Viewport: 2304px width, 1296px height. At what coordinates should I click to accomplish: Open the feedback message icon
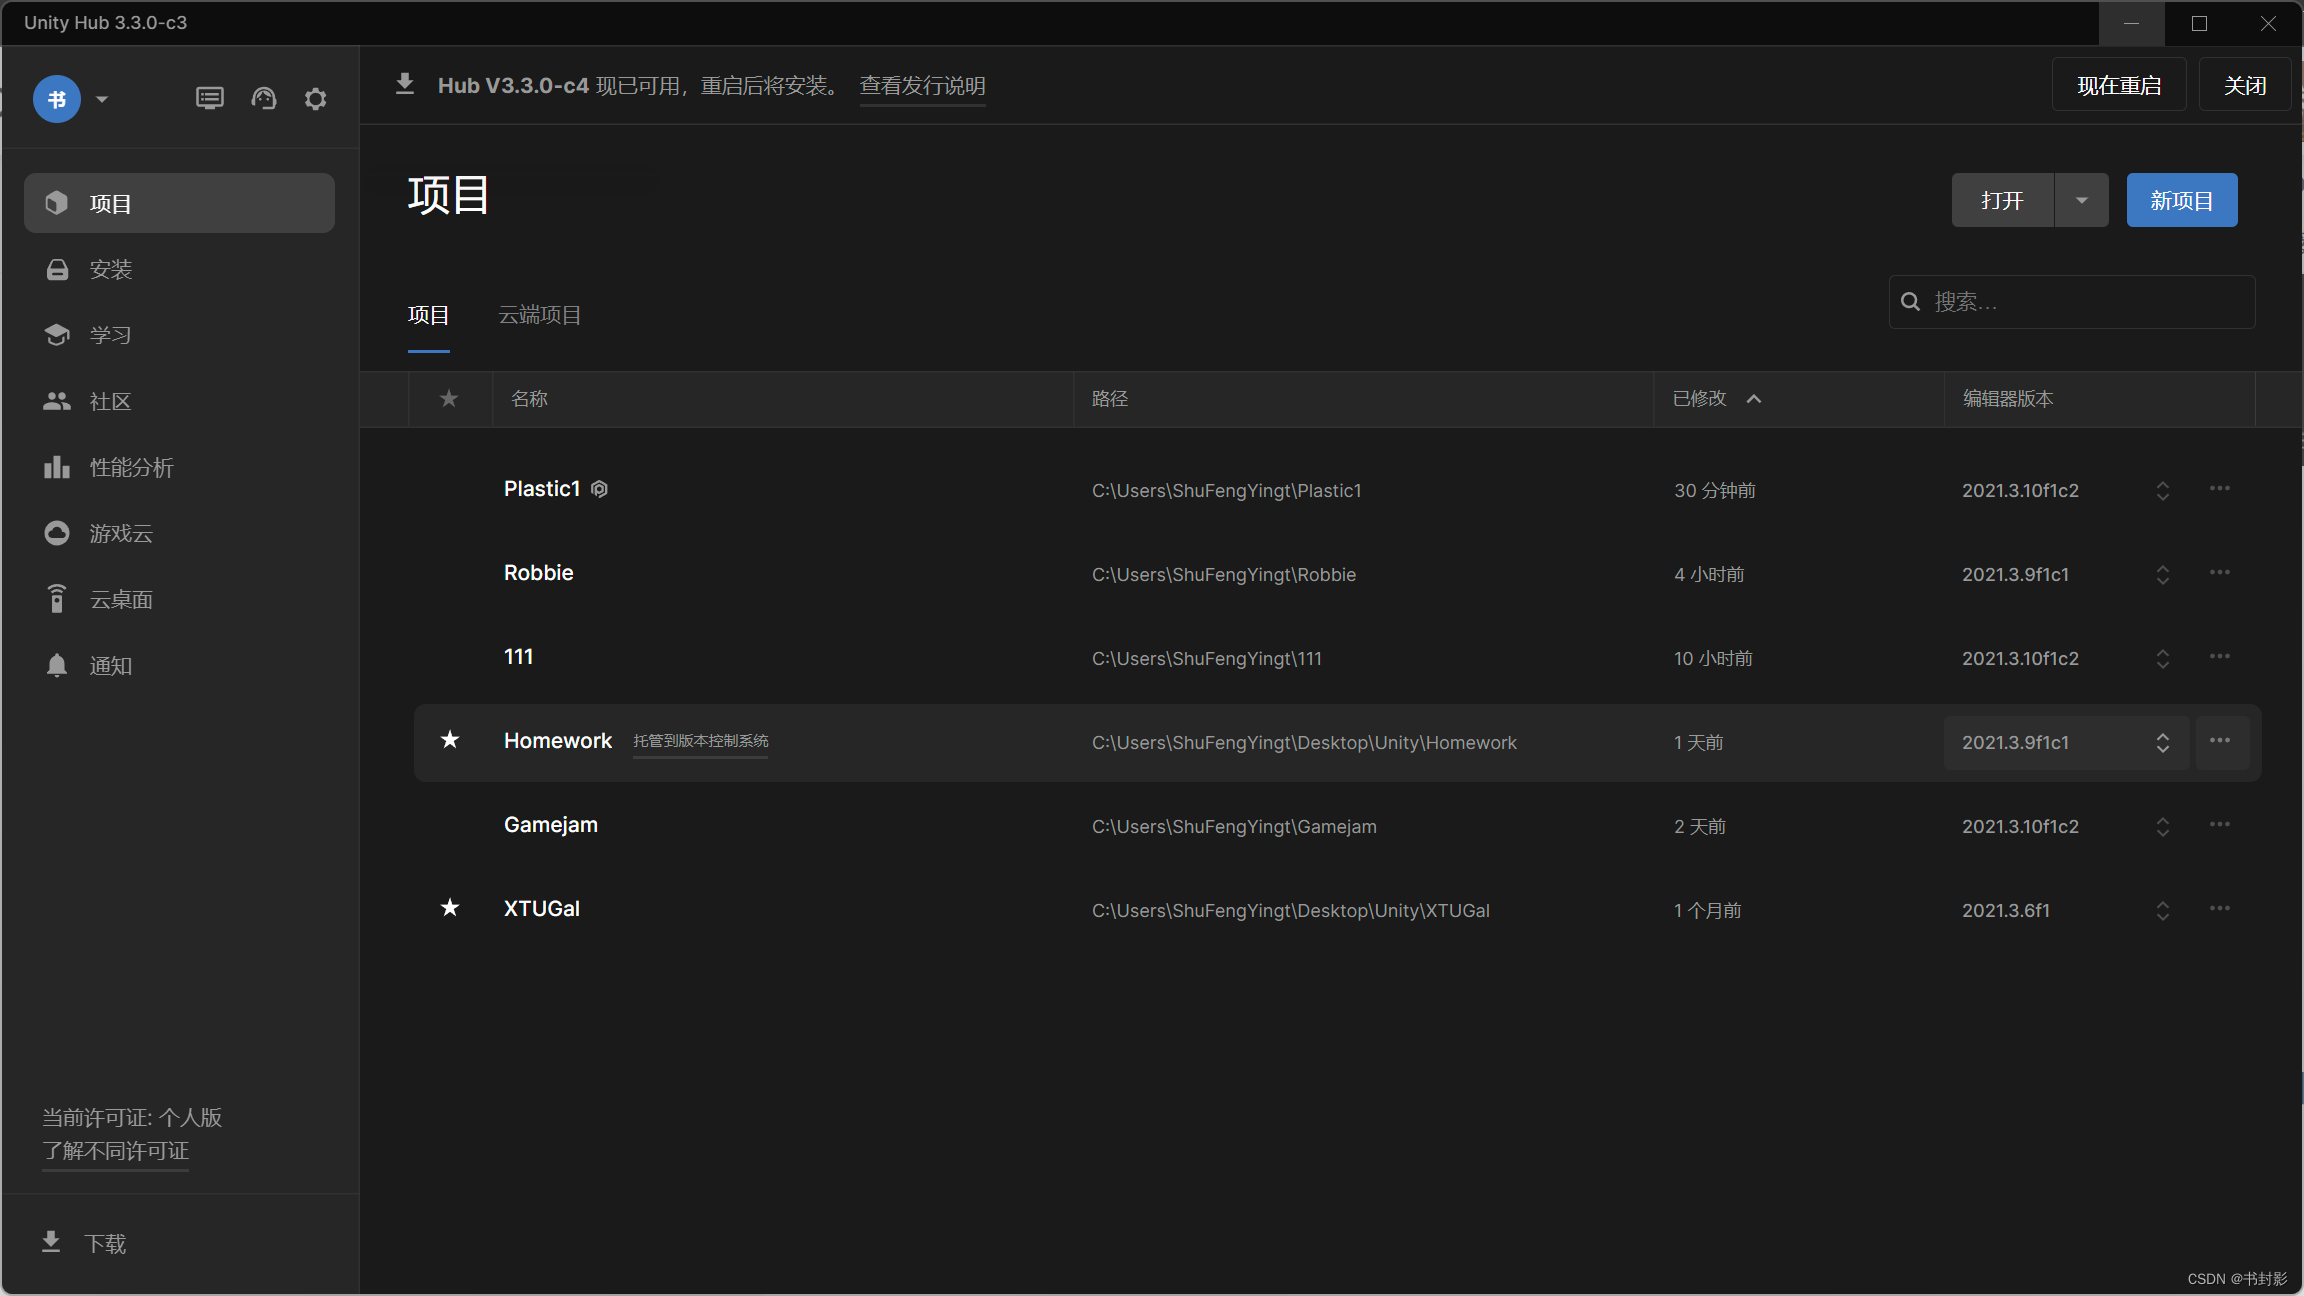click(x=209, y=99)
